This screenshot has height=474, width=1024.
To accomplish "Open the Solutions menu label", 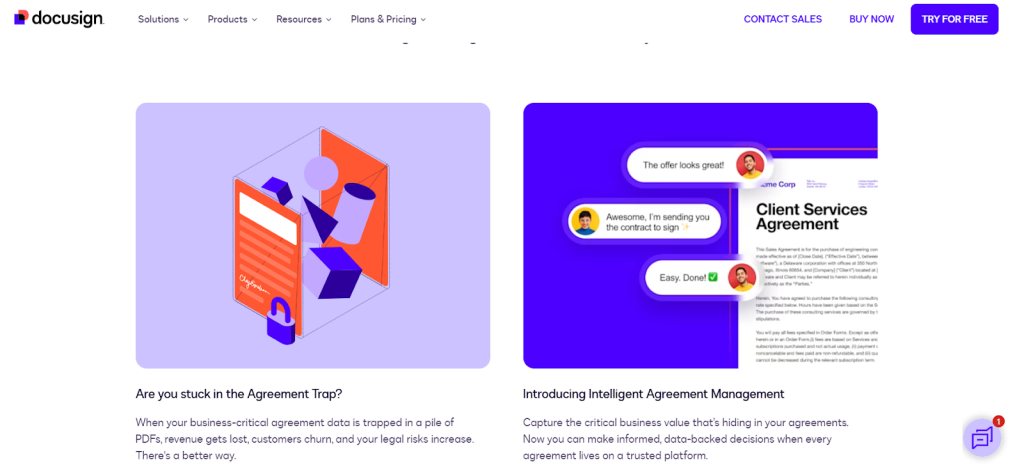I will pyautogui.click(x=158, y=20).
